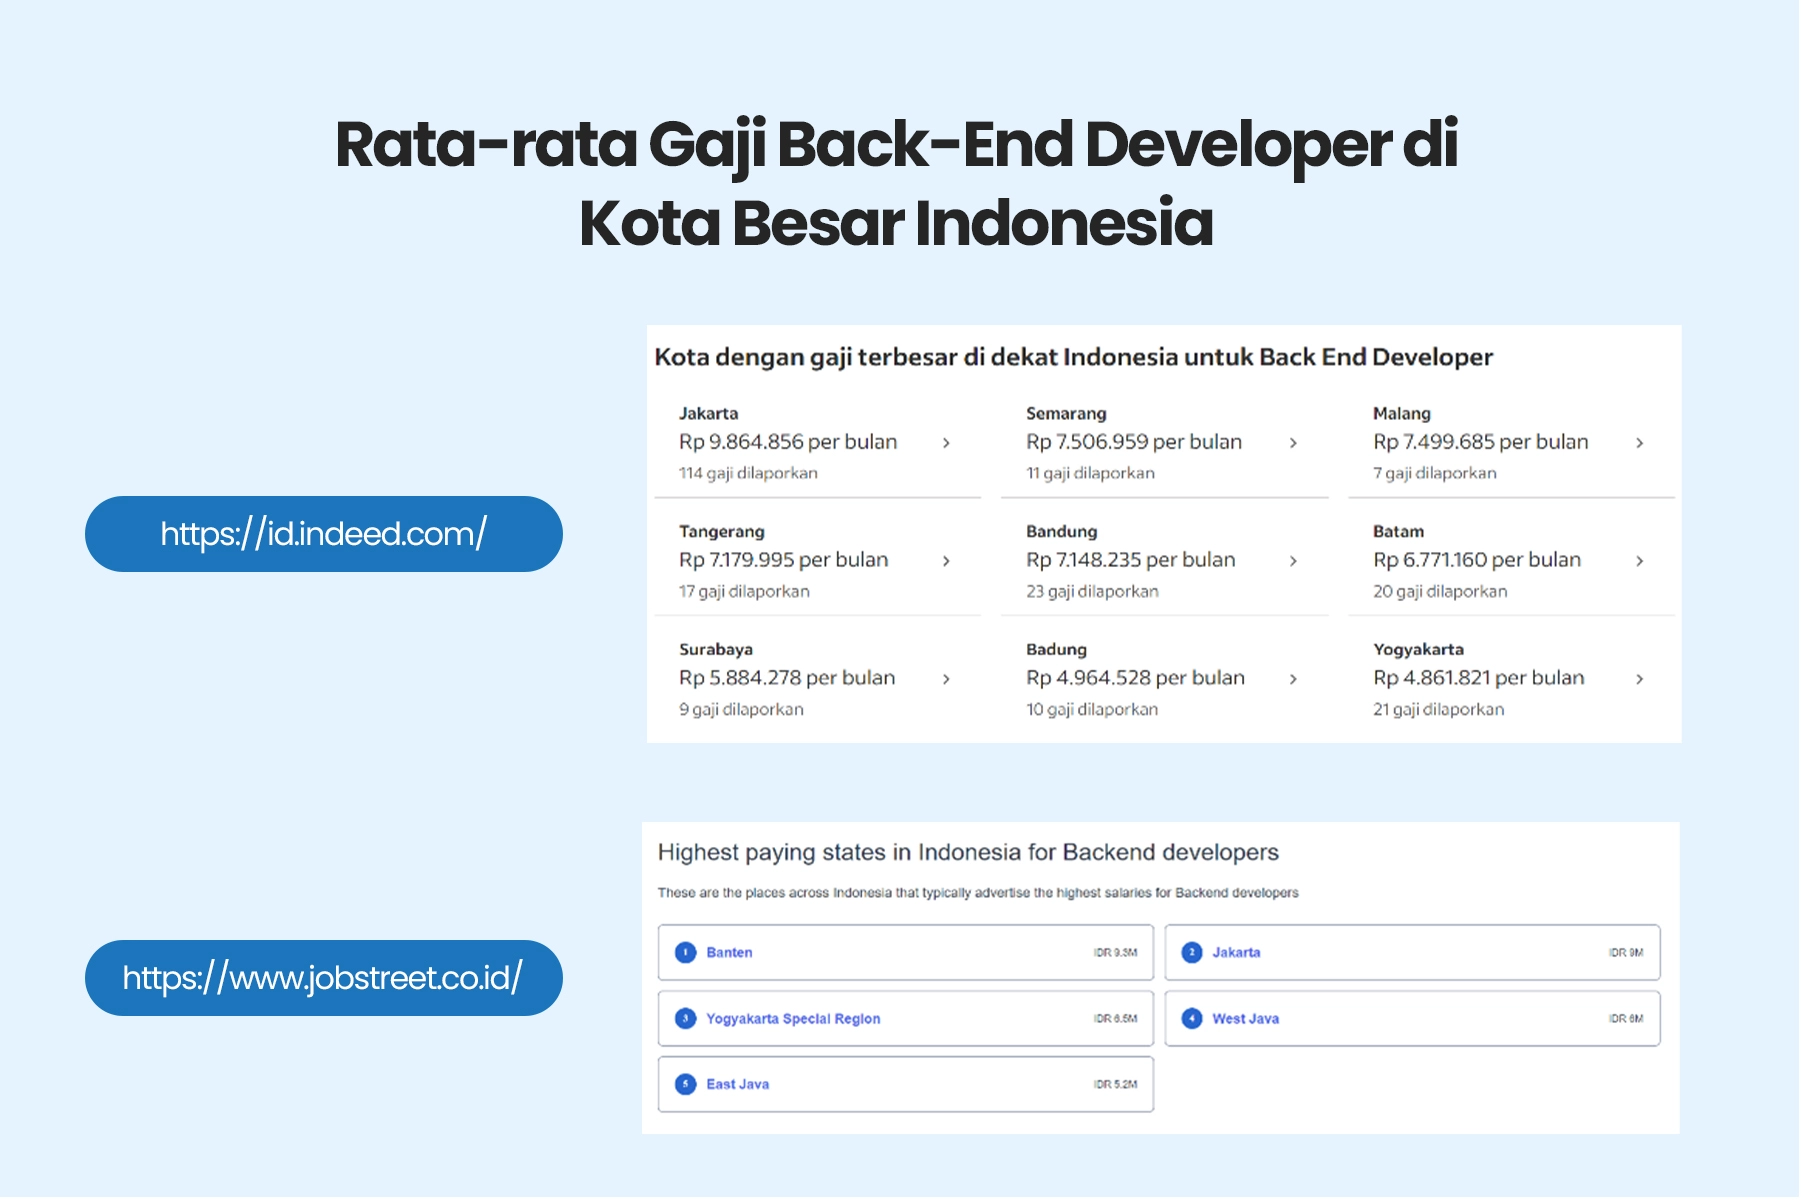The height and width of the screenshot is (1200, 1802).
Task: Open the Jakarta state link in Jobstreet list
Action: (1236, 952)
